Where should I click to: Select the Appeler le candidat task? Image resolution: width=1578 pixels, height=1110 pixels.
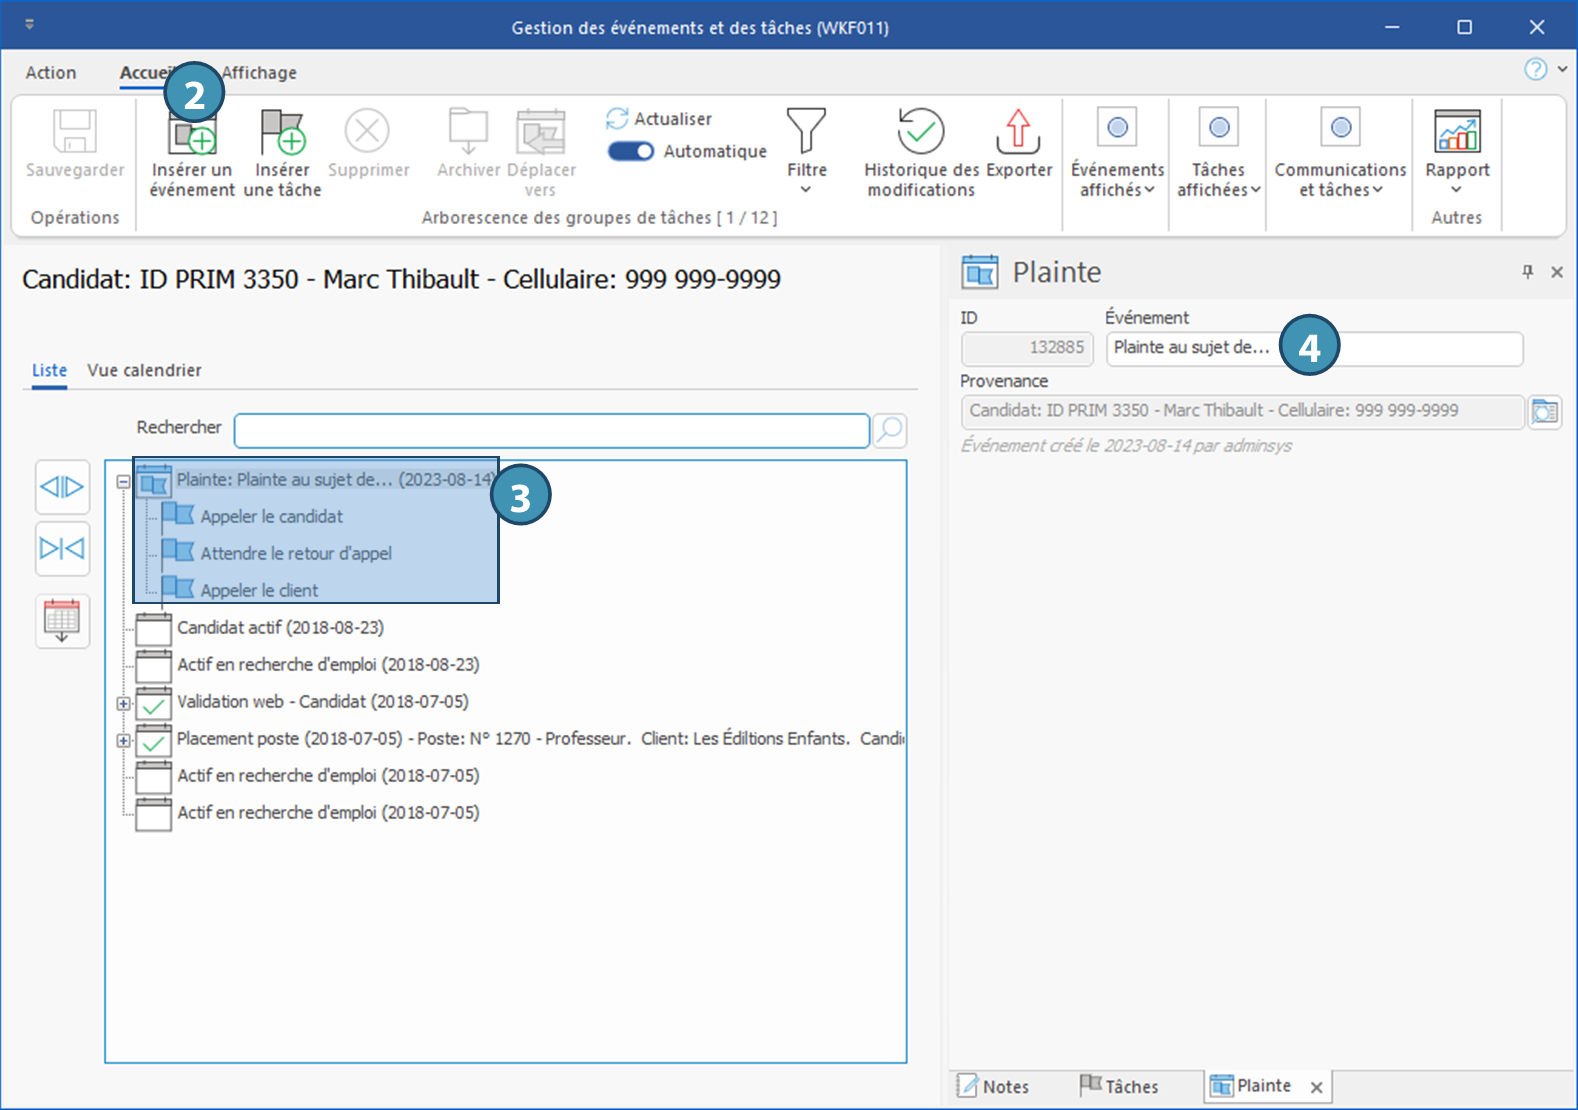coord(271,517)
